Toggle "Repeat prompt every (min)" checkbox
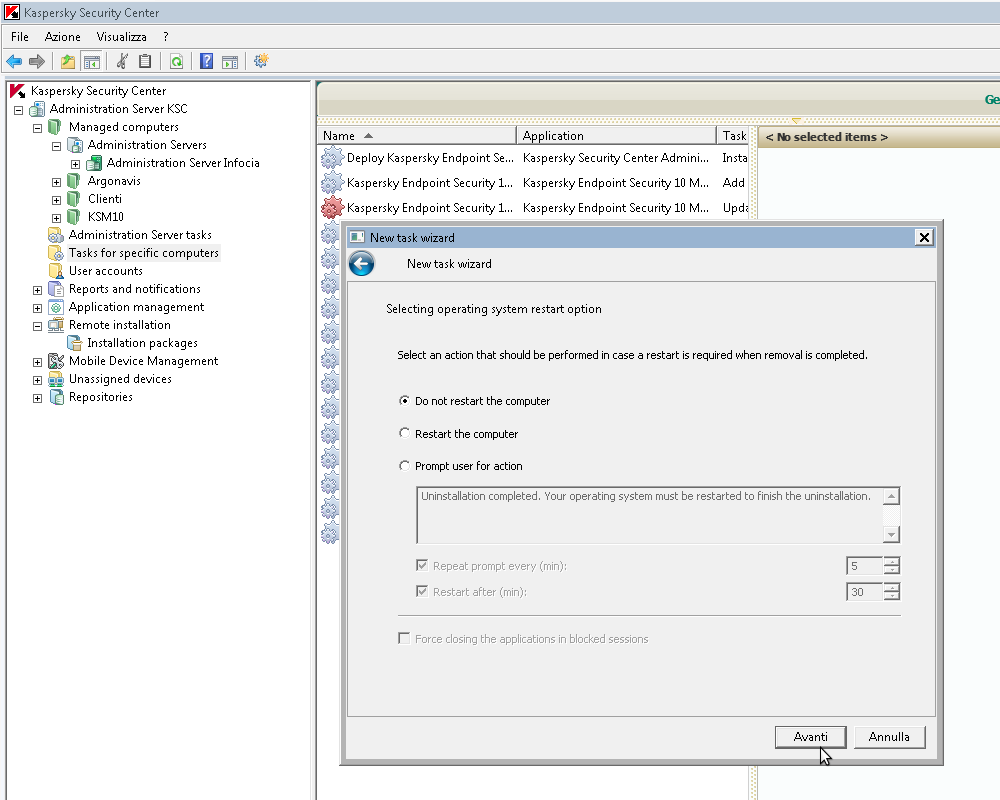 tap(422, 565)
